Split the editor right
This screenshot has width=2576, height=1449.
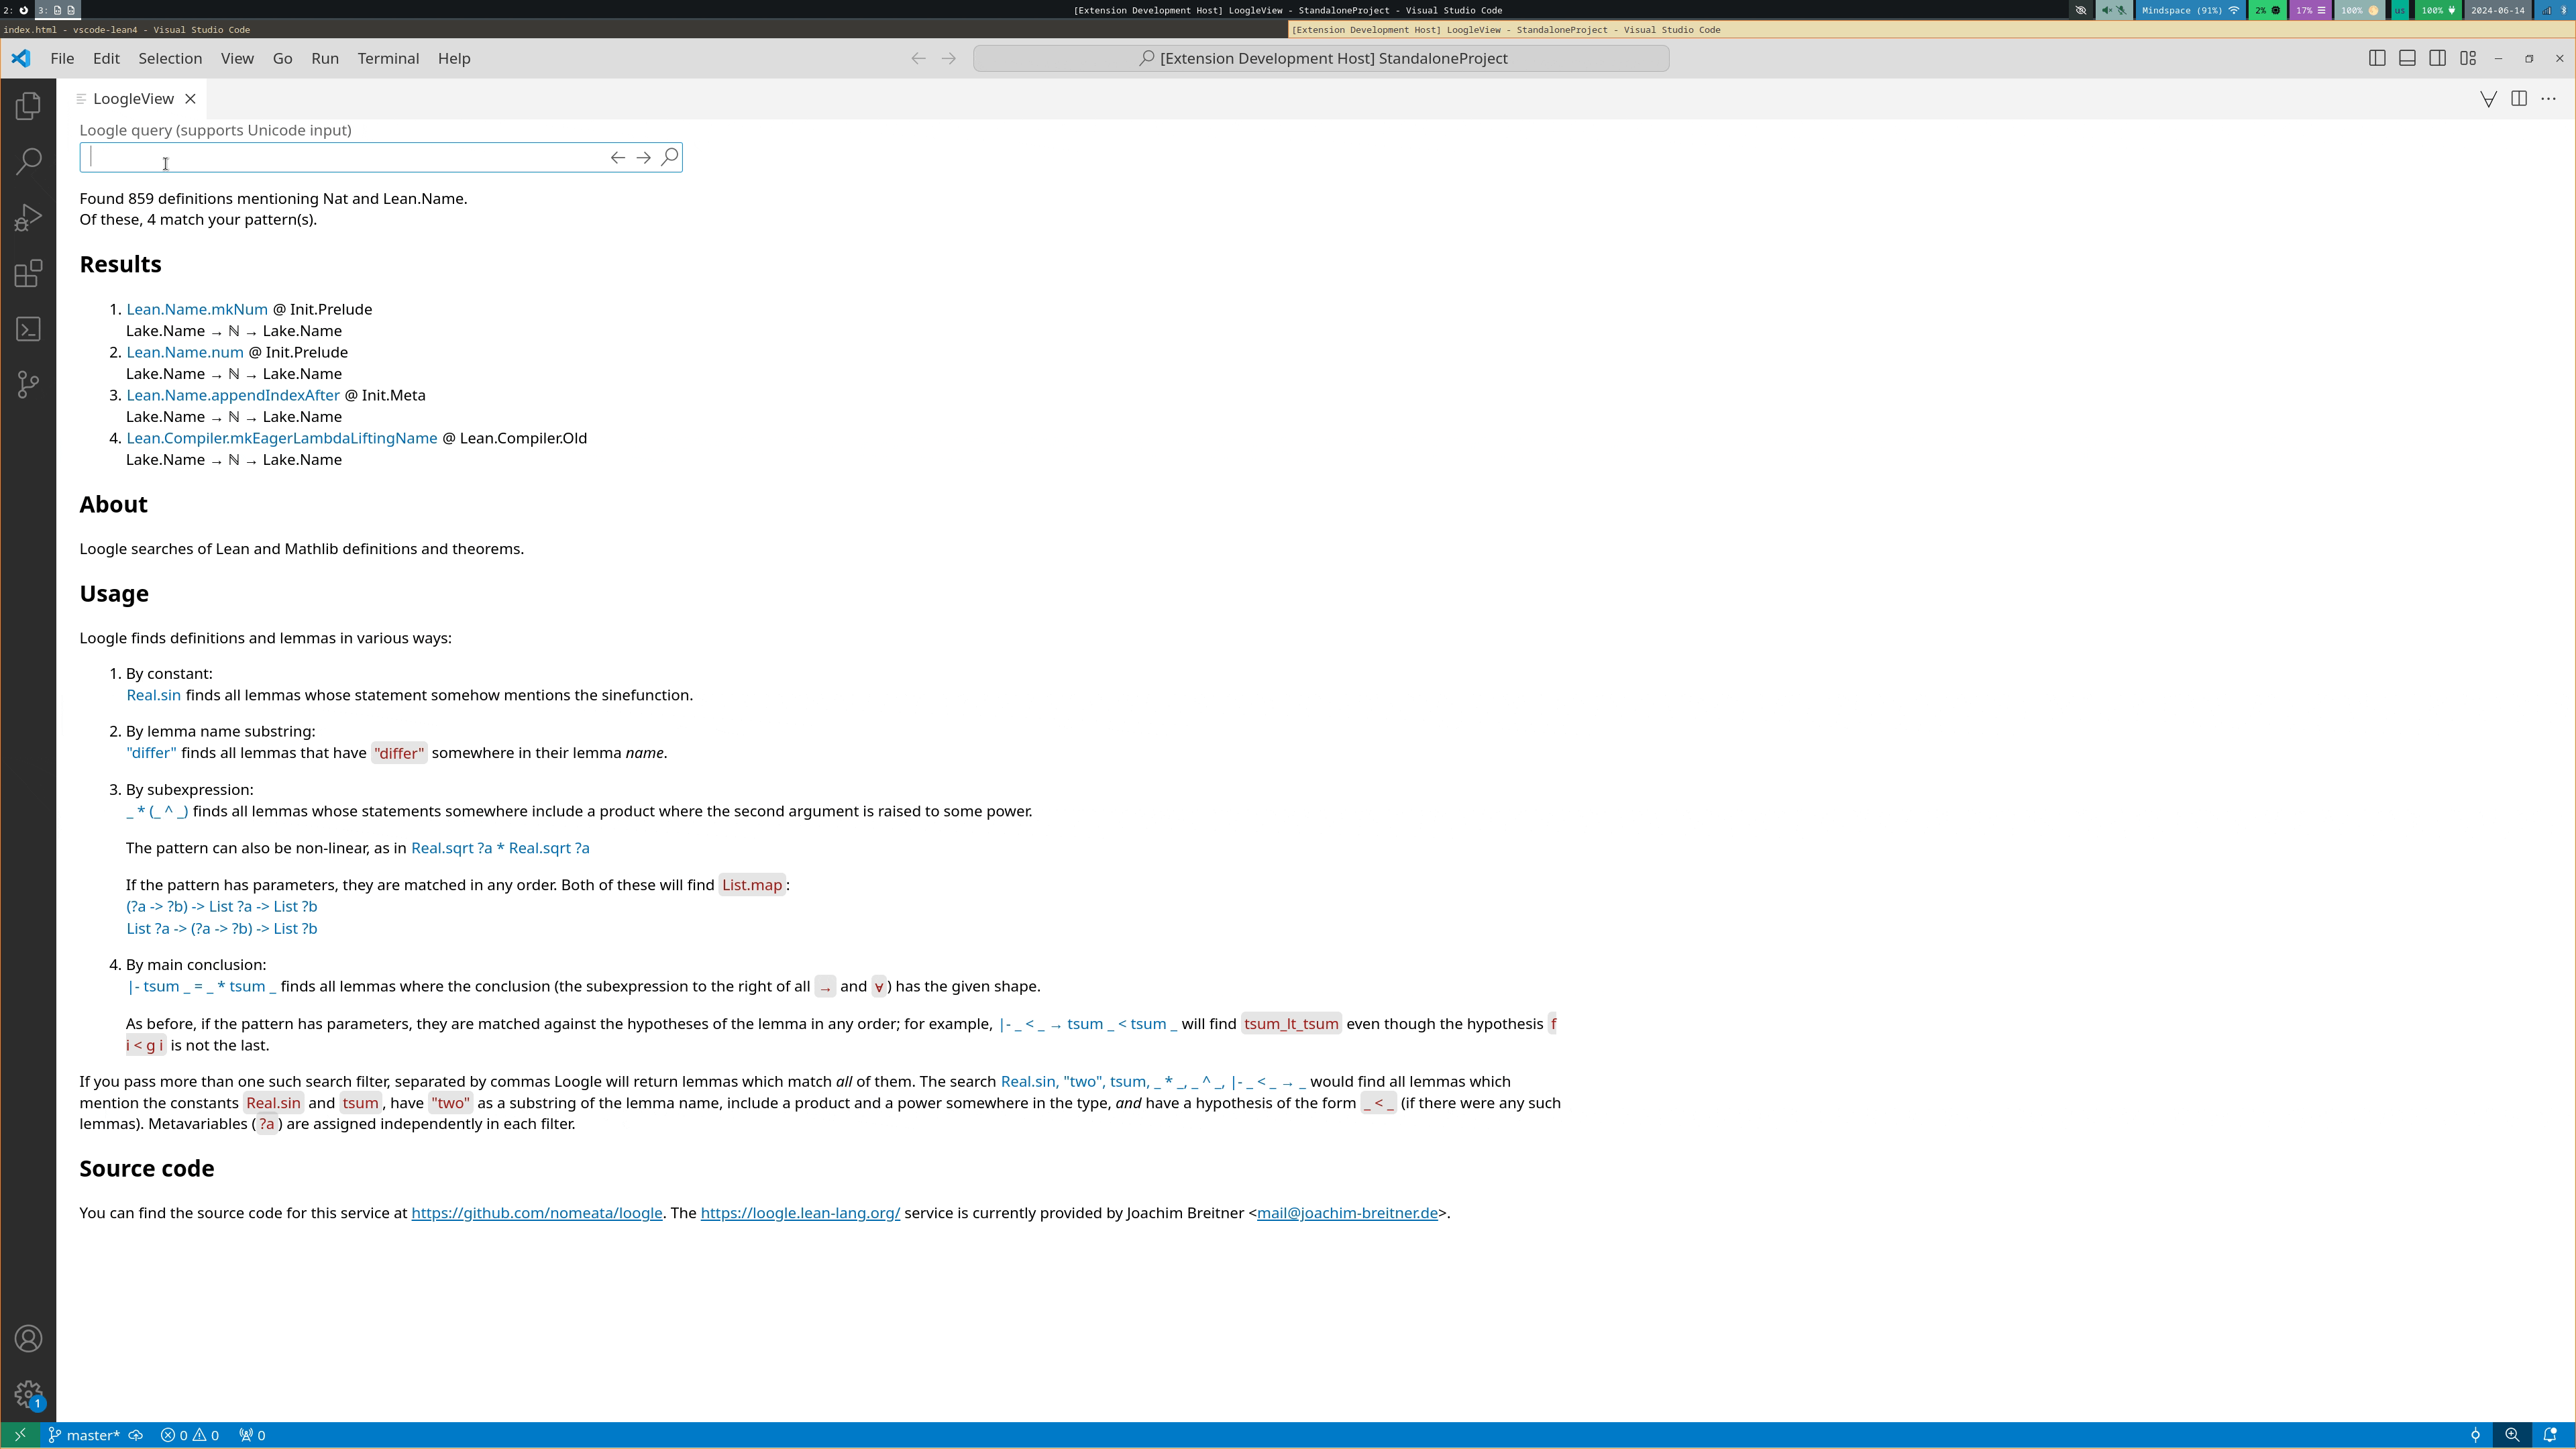2519,99
